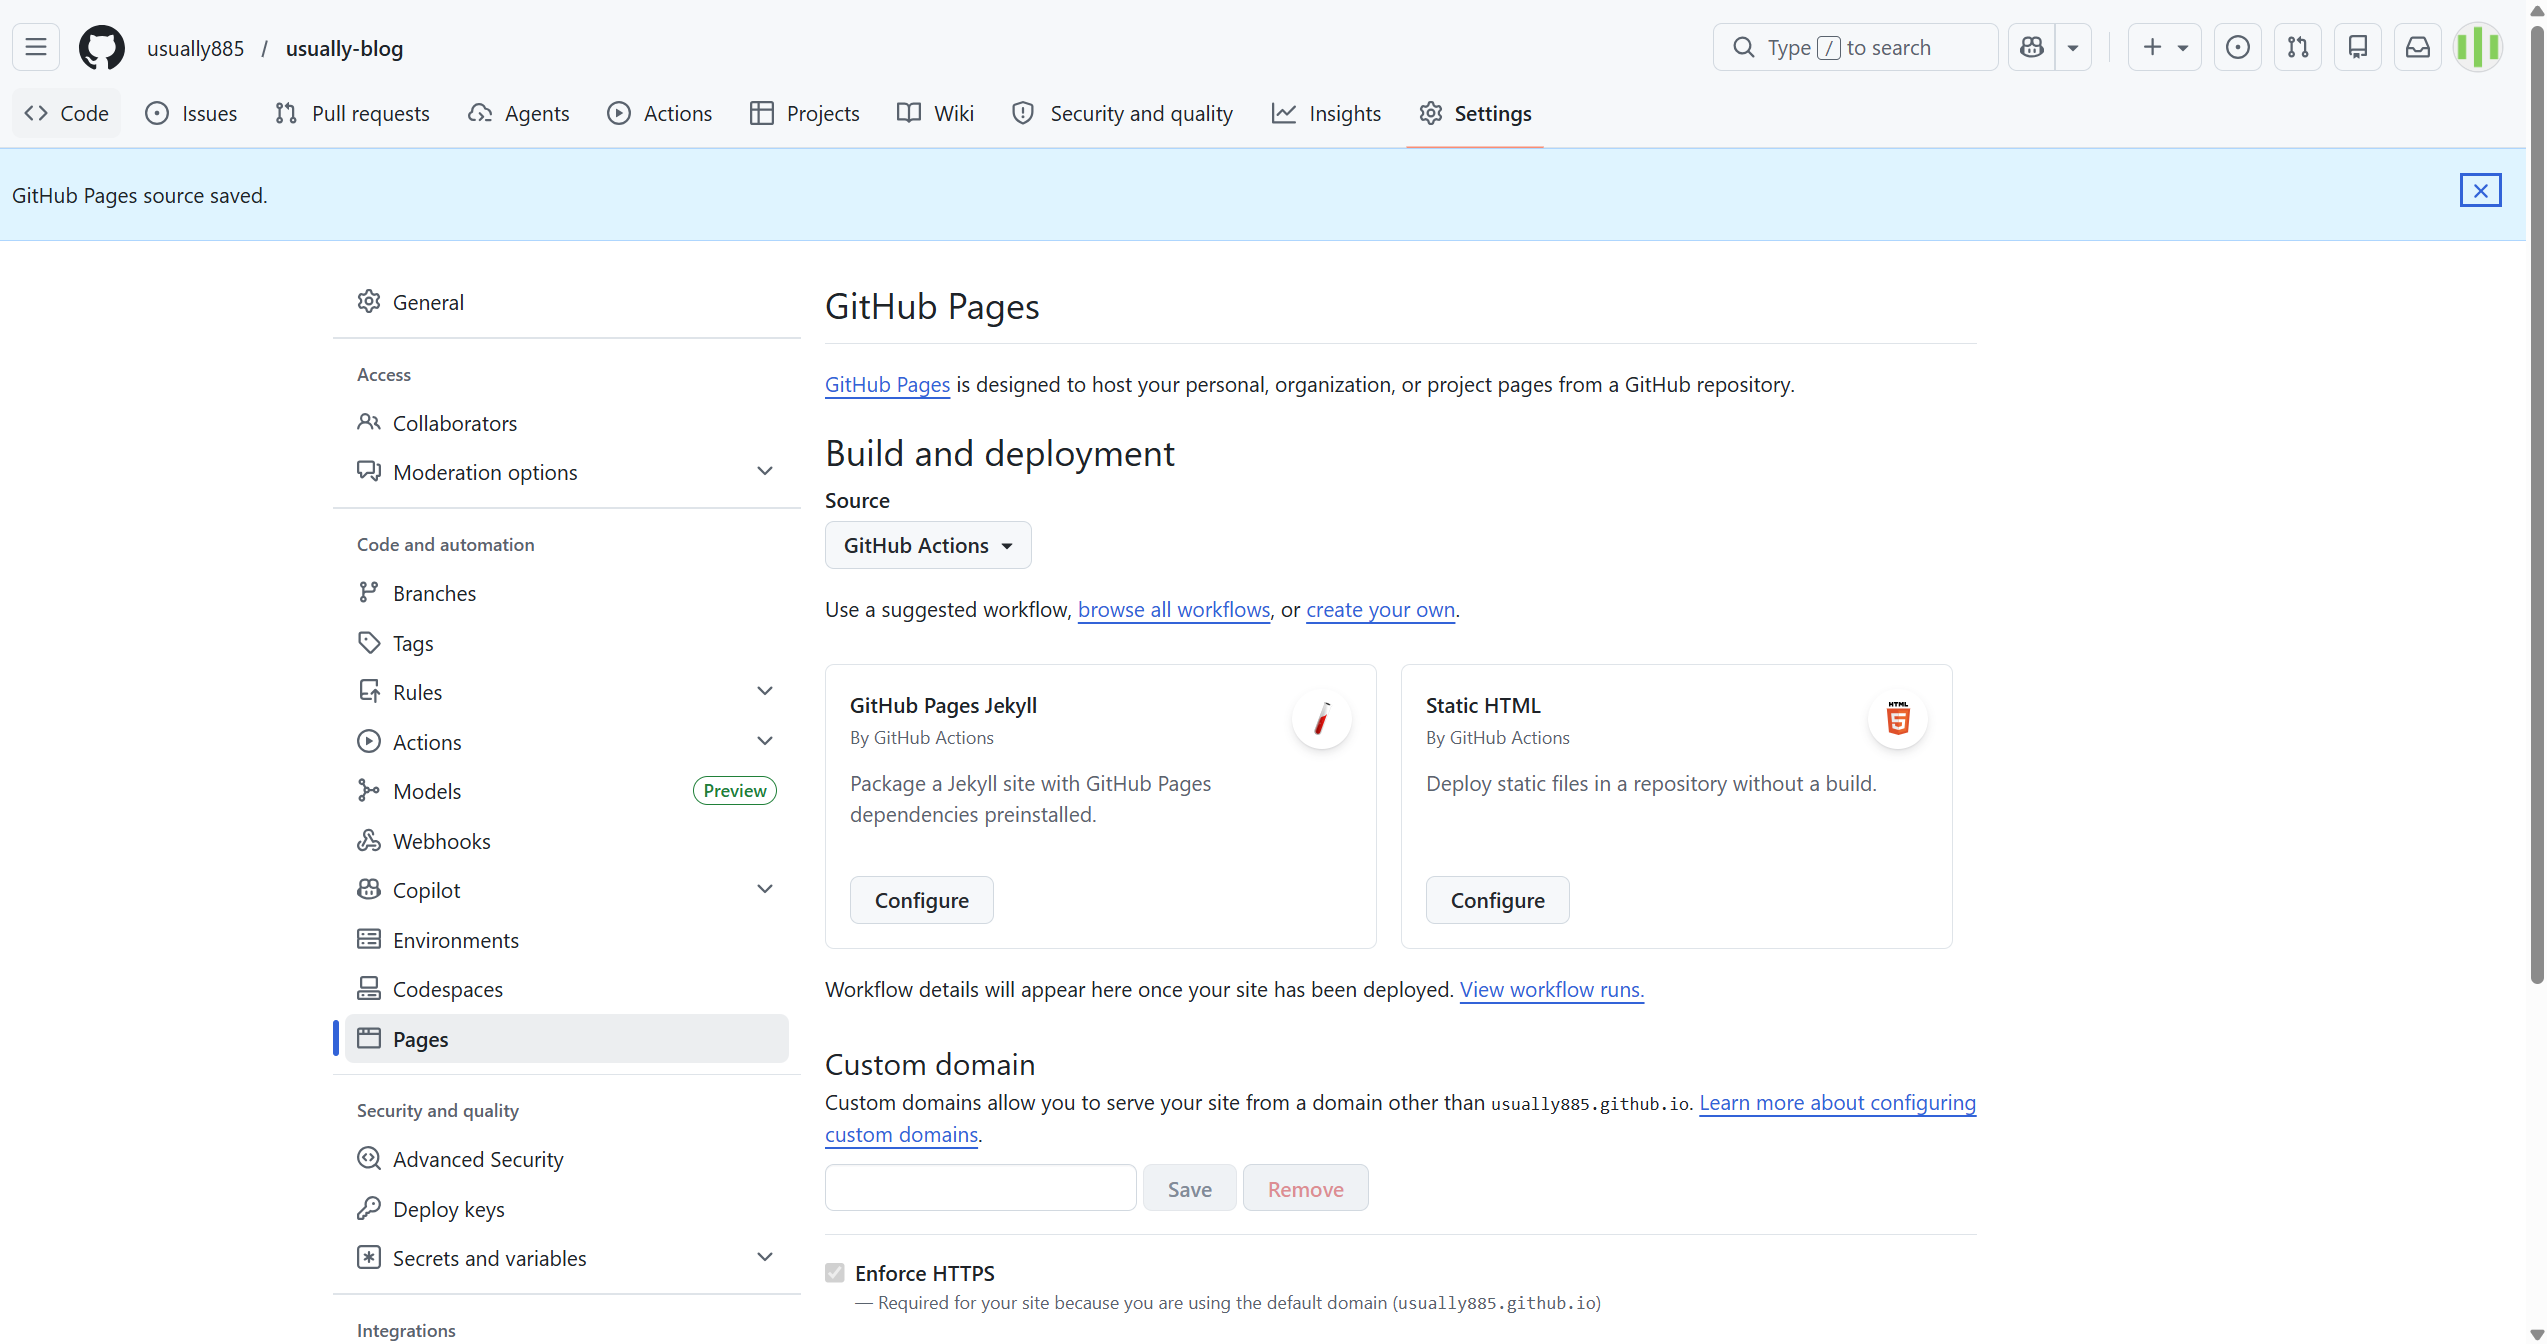Open the GitHub Actions source dropdown

[928, 545]
